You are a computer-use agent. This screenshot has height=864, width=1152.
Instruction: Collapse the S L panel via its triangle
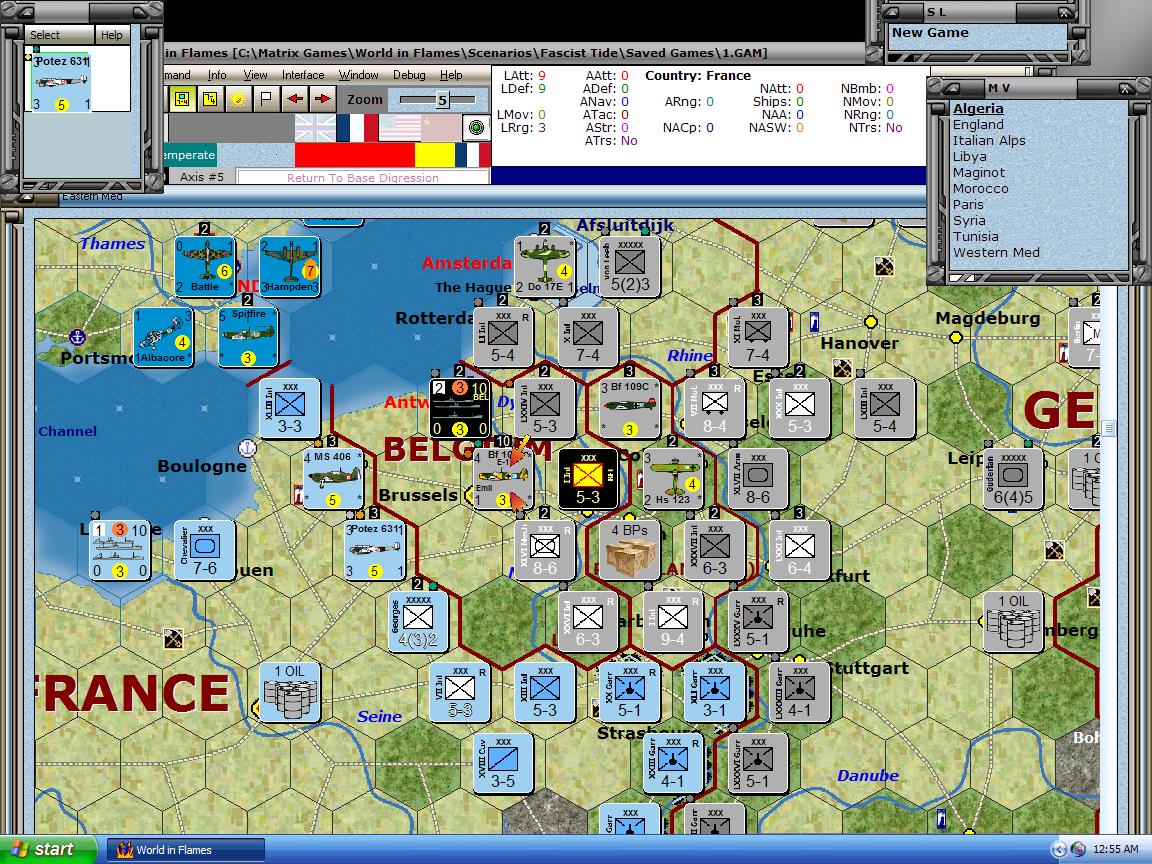(890, 12)
